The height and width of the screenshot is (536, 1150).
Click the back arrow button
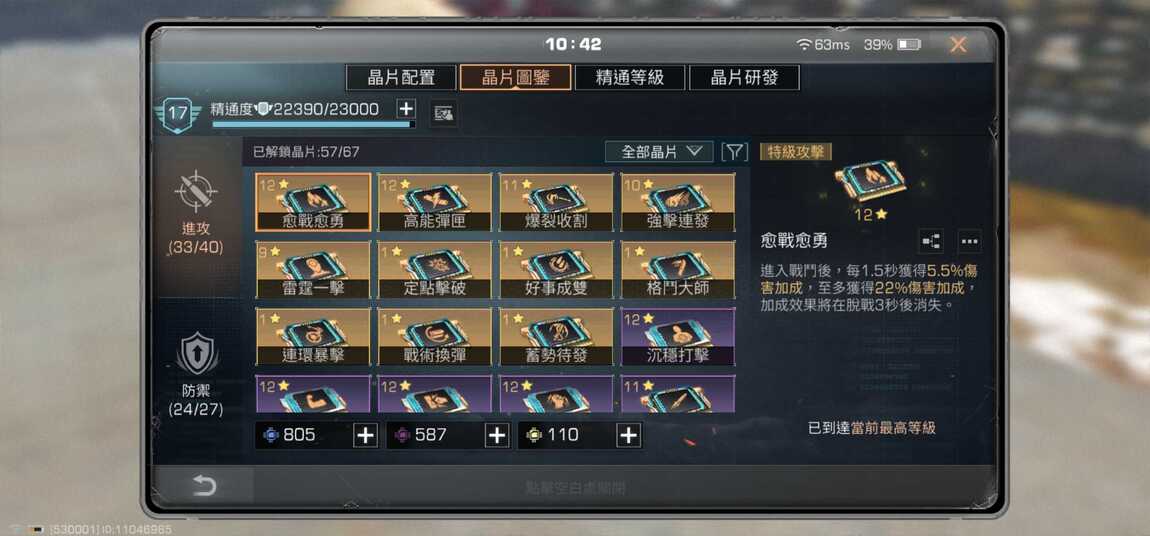[x=204, y=485]
